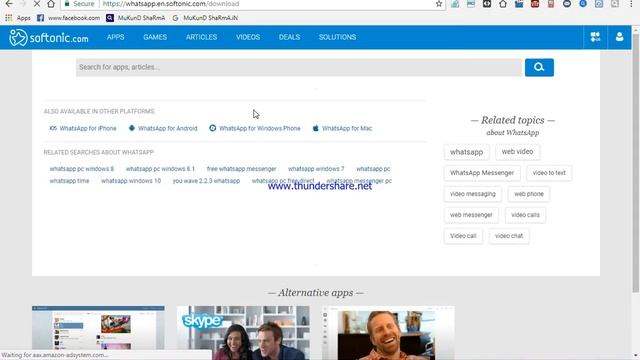Select the web video topic tag
Image resolution: width=640 pixels, height=360 pixels.
pos(518,151)
